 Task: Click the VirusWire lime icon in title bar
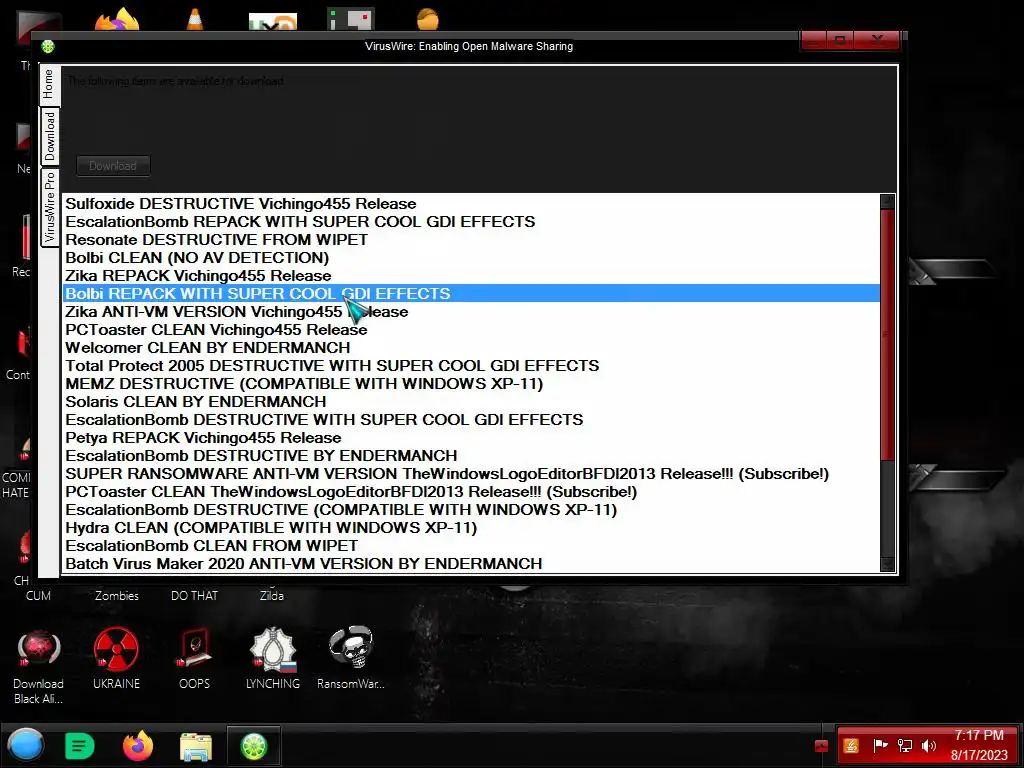click(48, 46)
